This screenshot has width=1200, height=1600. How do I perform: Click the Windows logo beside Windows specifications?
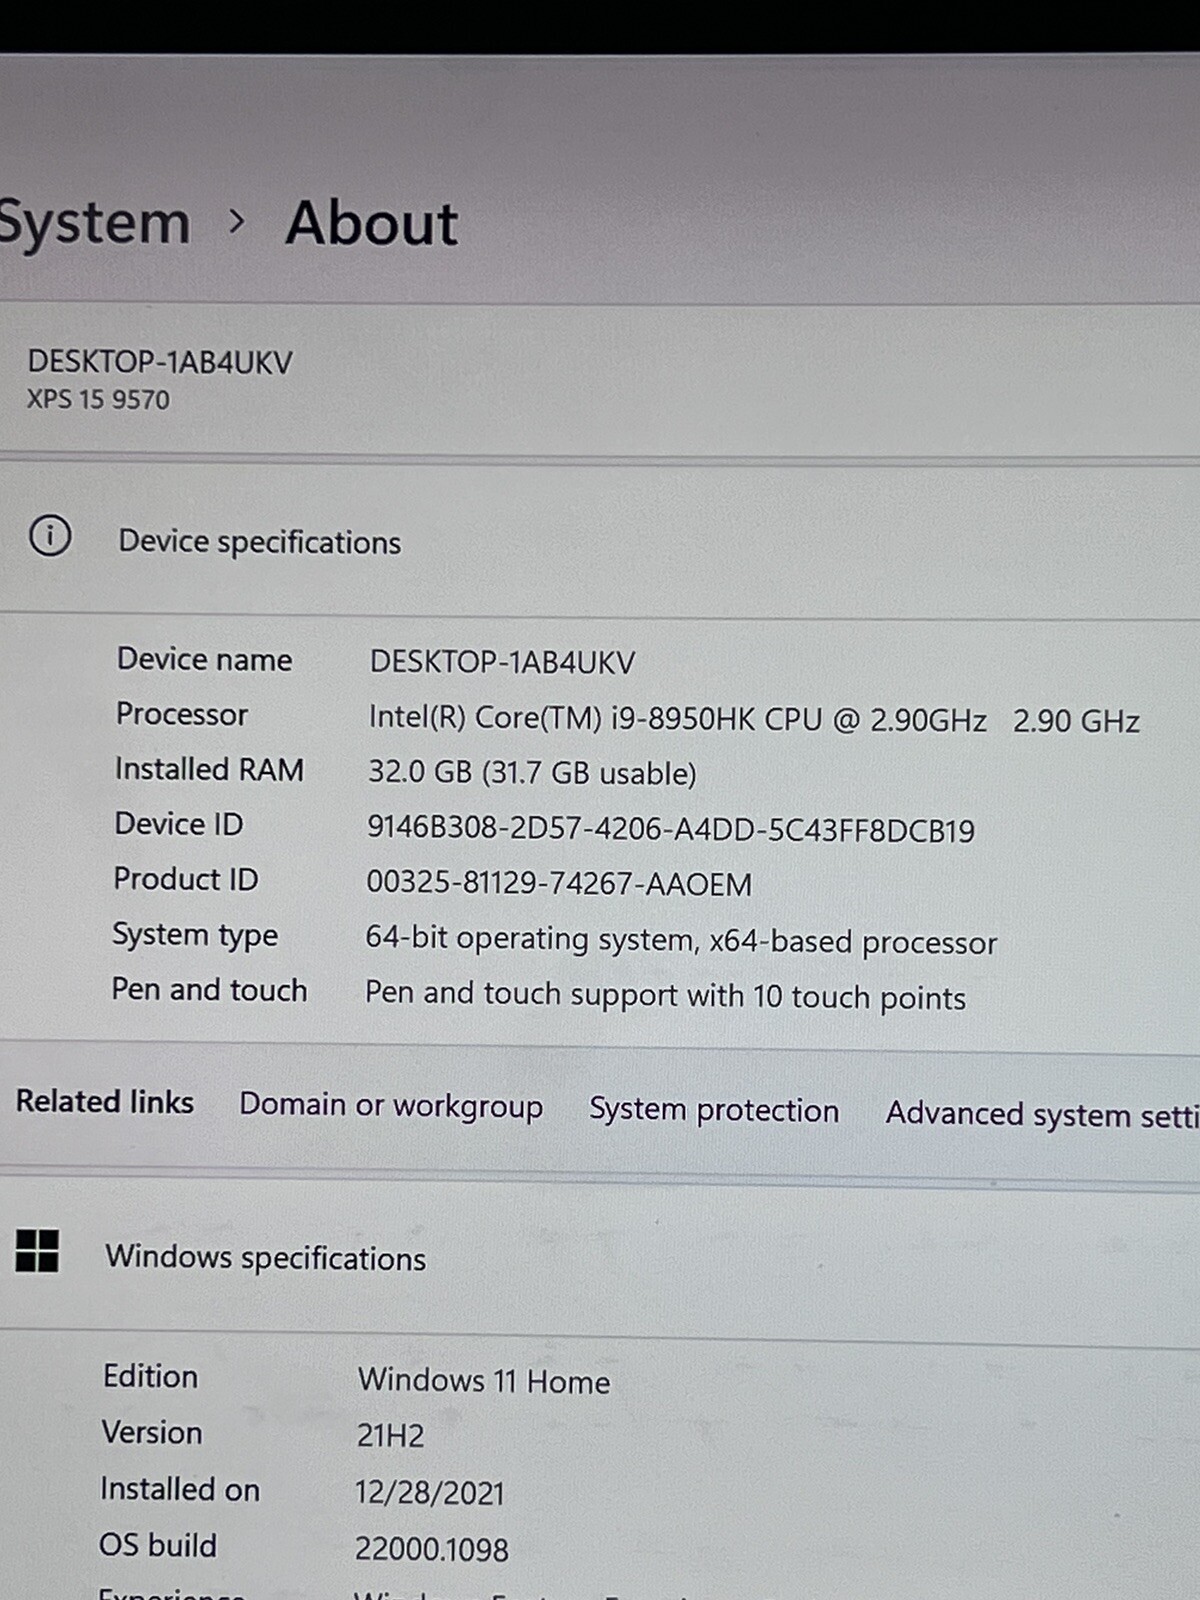coord(37,1251)
